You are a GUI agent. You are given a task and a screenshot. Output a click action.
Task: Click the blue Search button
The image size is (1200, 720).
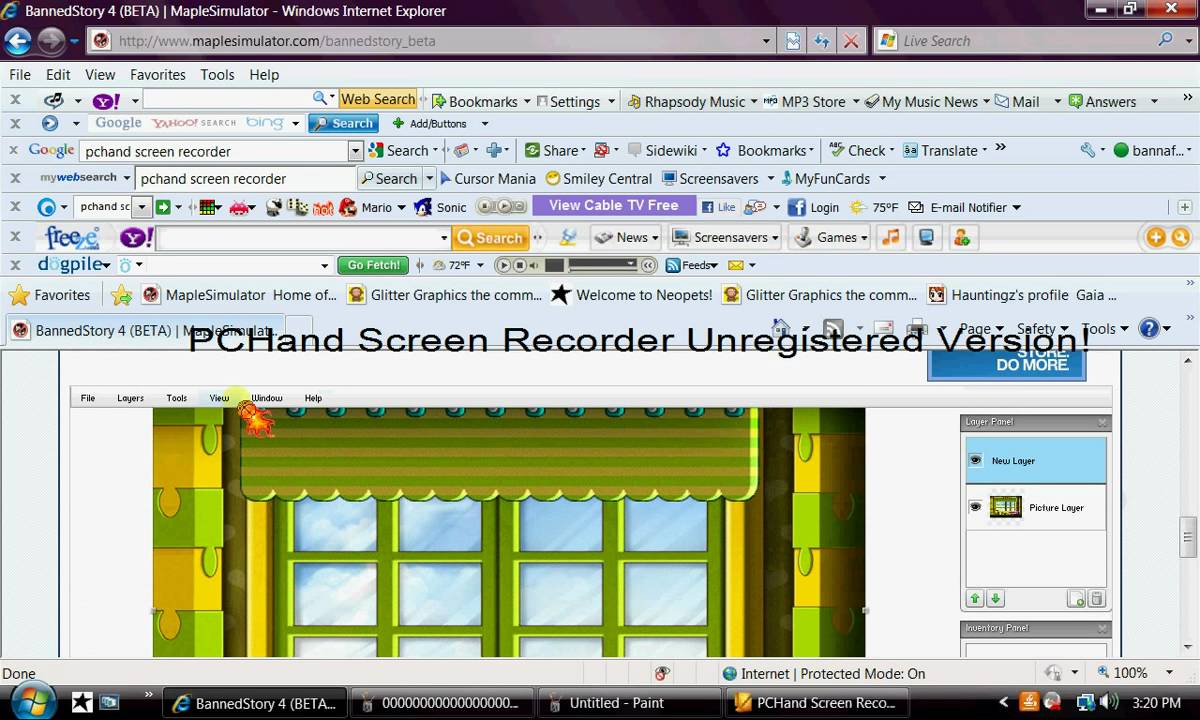pos(342,123)
